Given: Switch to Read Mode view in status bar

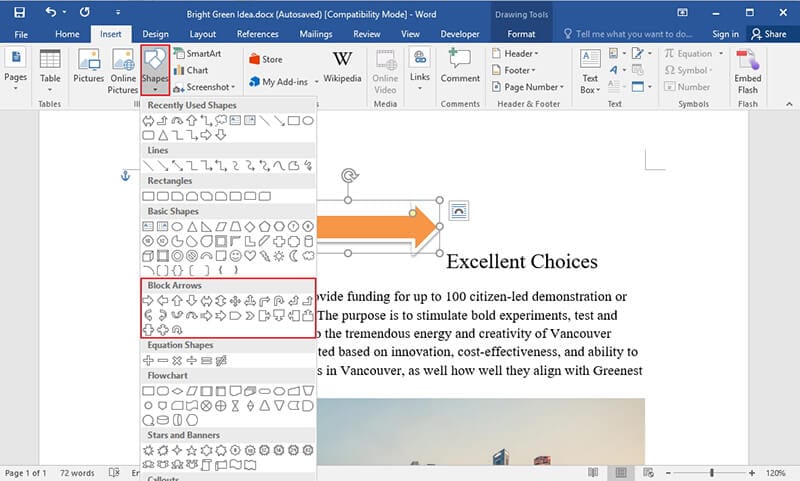Looking at the screenshot, I should pyautogui.click(x=593, y=472).
